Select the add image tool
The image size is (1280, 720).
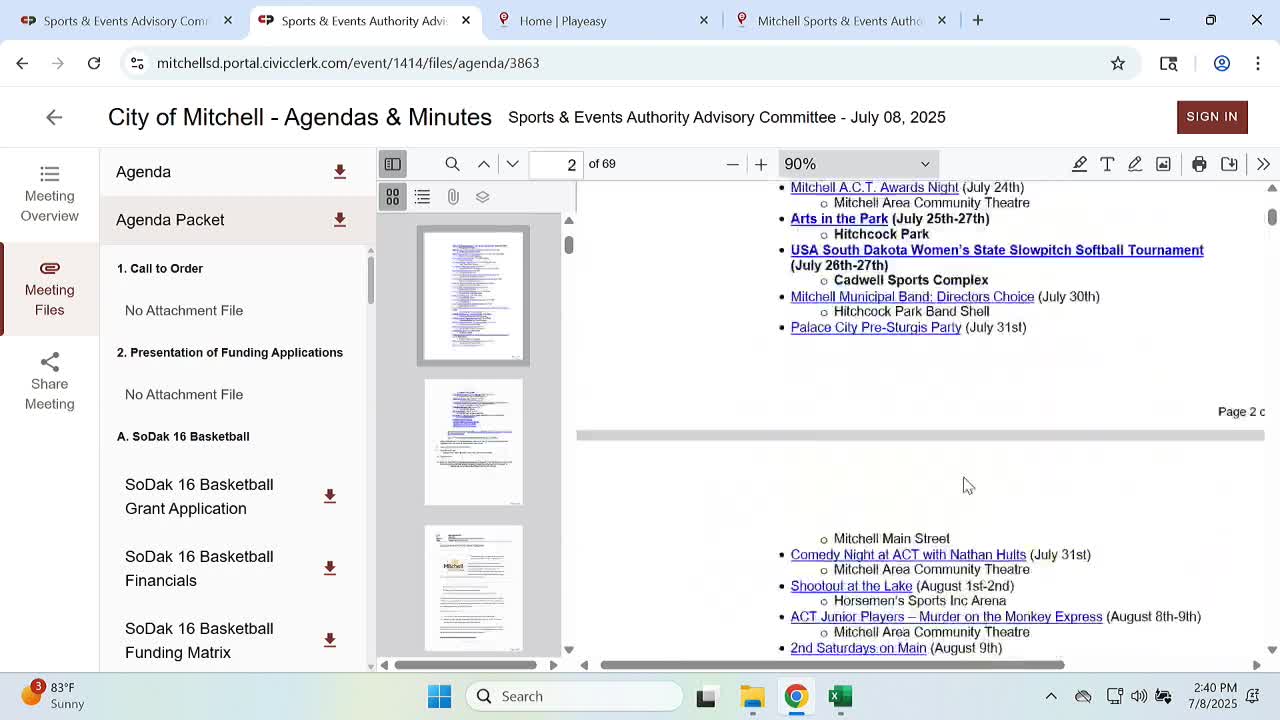pyautogui.click(x=1163, y=164)
